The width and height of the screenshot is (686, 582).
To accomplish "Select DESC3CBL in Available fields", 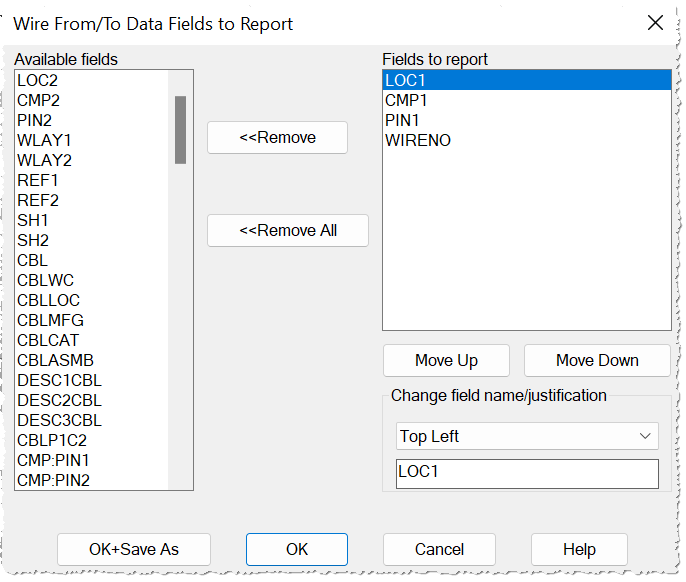I will coord(92,420).
